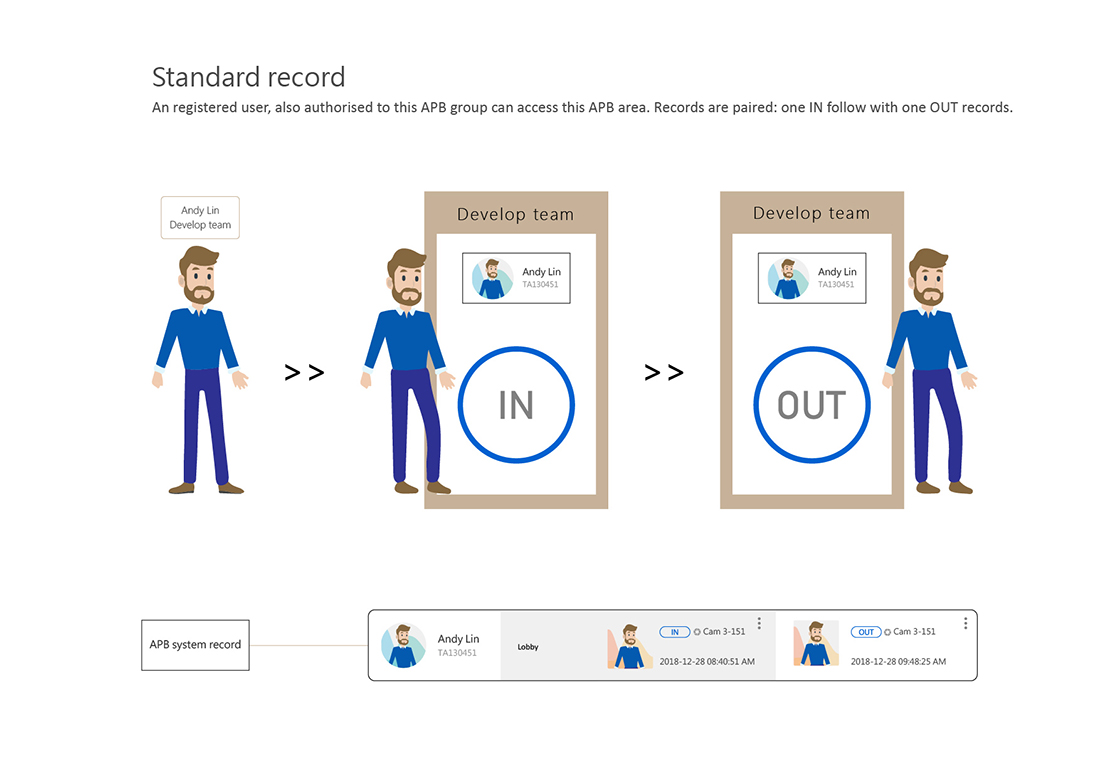Viewport: 1100px width, 778px height.
Task: Click the IN badge in the record
Action: [x=674, y=632]
